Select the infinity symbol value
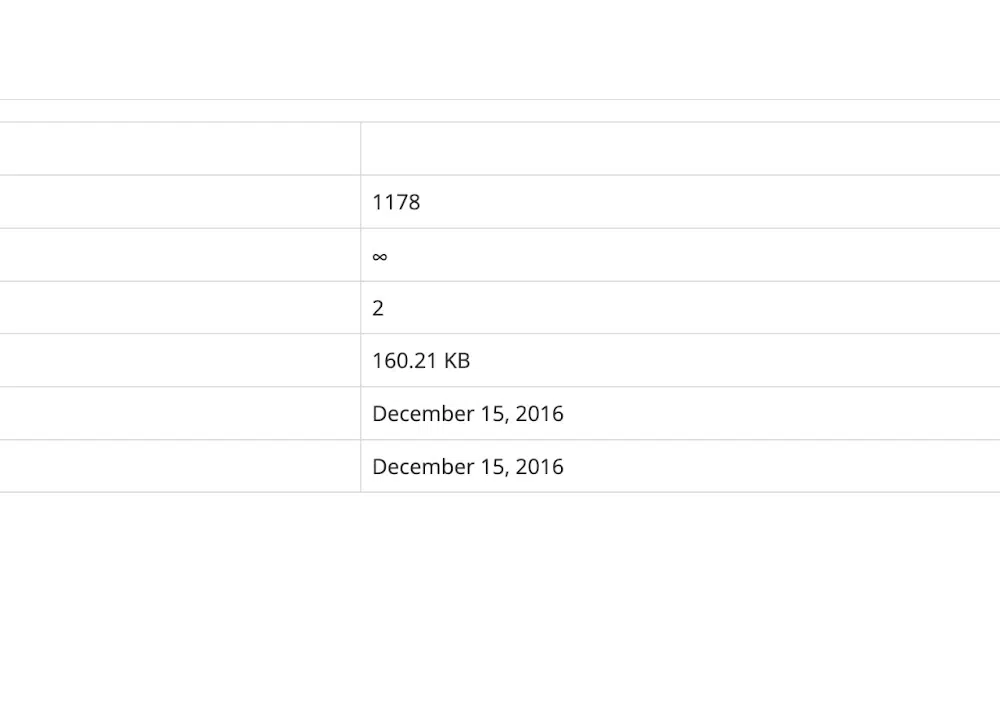The width and height of the screenshot is (1000, 728). pos(379,256)
